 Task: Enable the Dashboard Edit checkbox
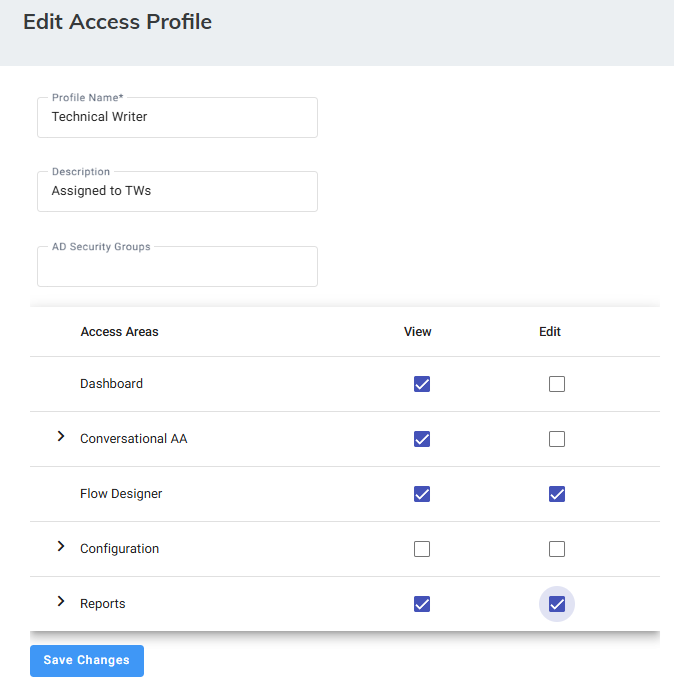557,384
